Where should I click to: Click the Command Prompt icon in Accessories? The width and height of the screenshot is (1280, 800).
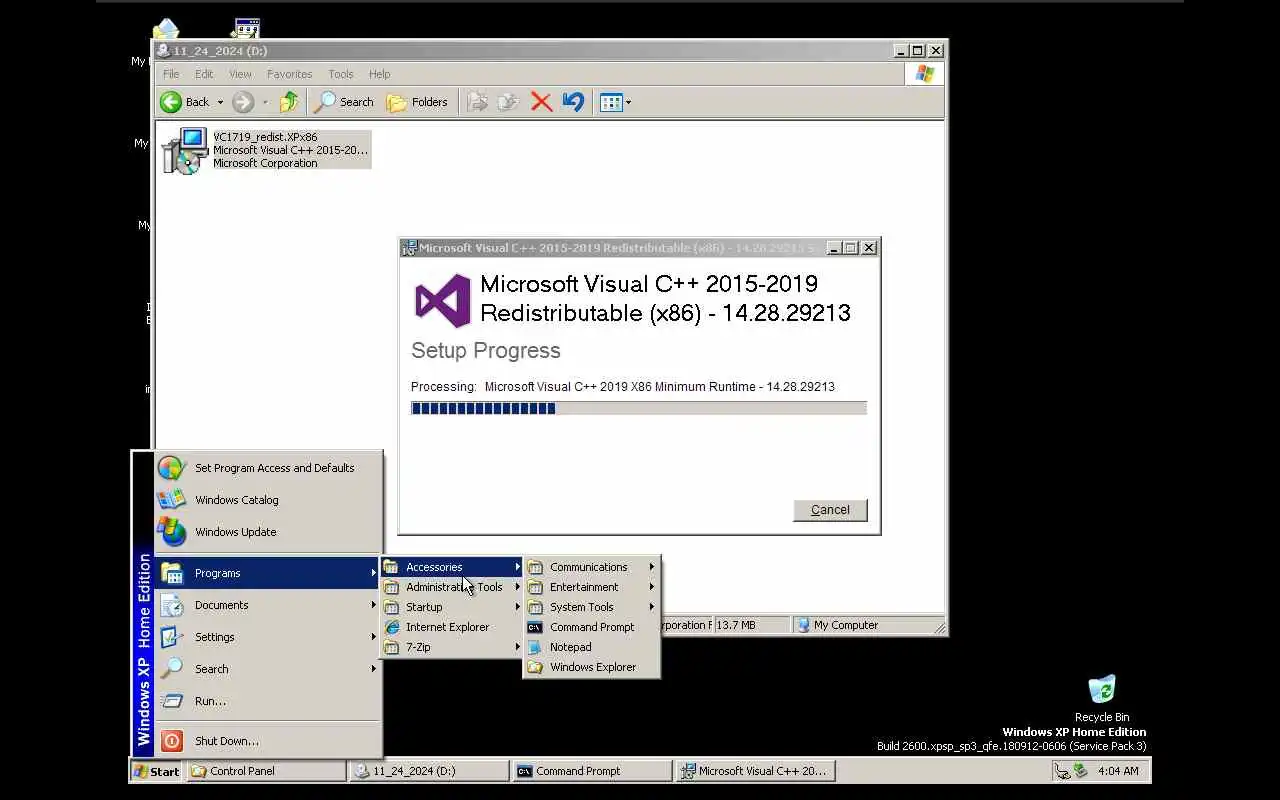tap(535, 627)
